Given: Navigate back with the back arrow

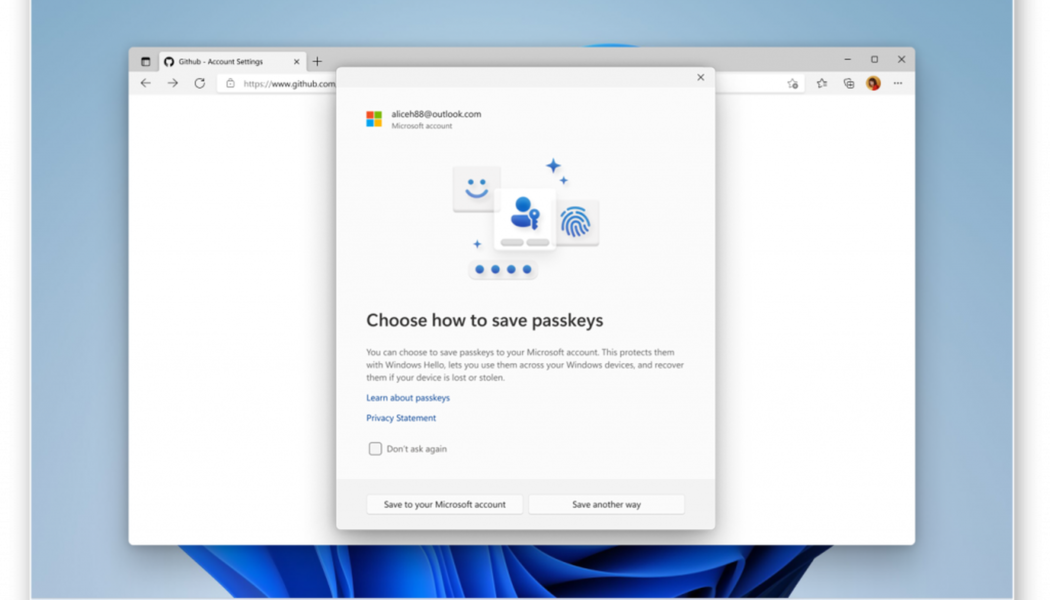Looking at the screenshot, I should coord(146,84).
